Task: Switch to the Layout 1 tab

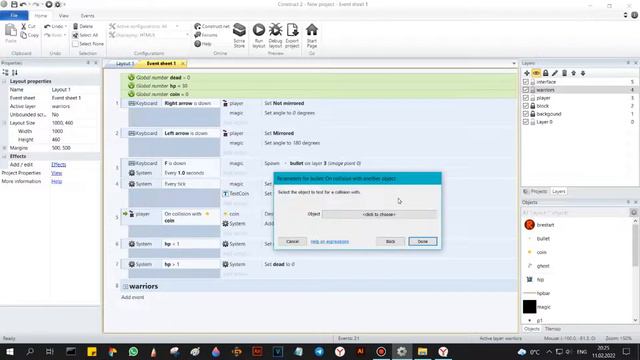Action: pos(123,64)
